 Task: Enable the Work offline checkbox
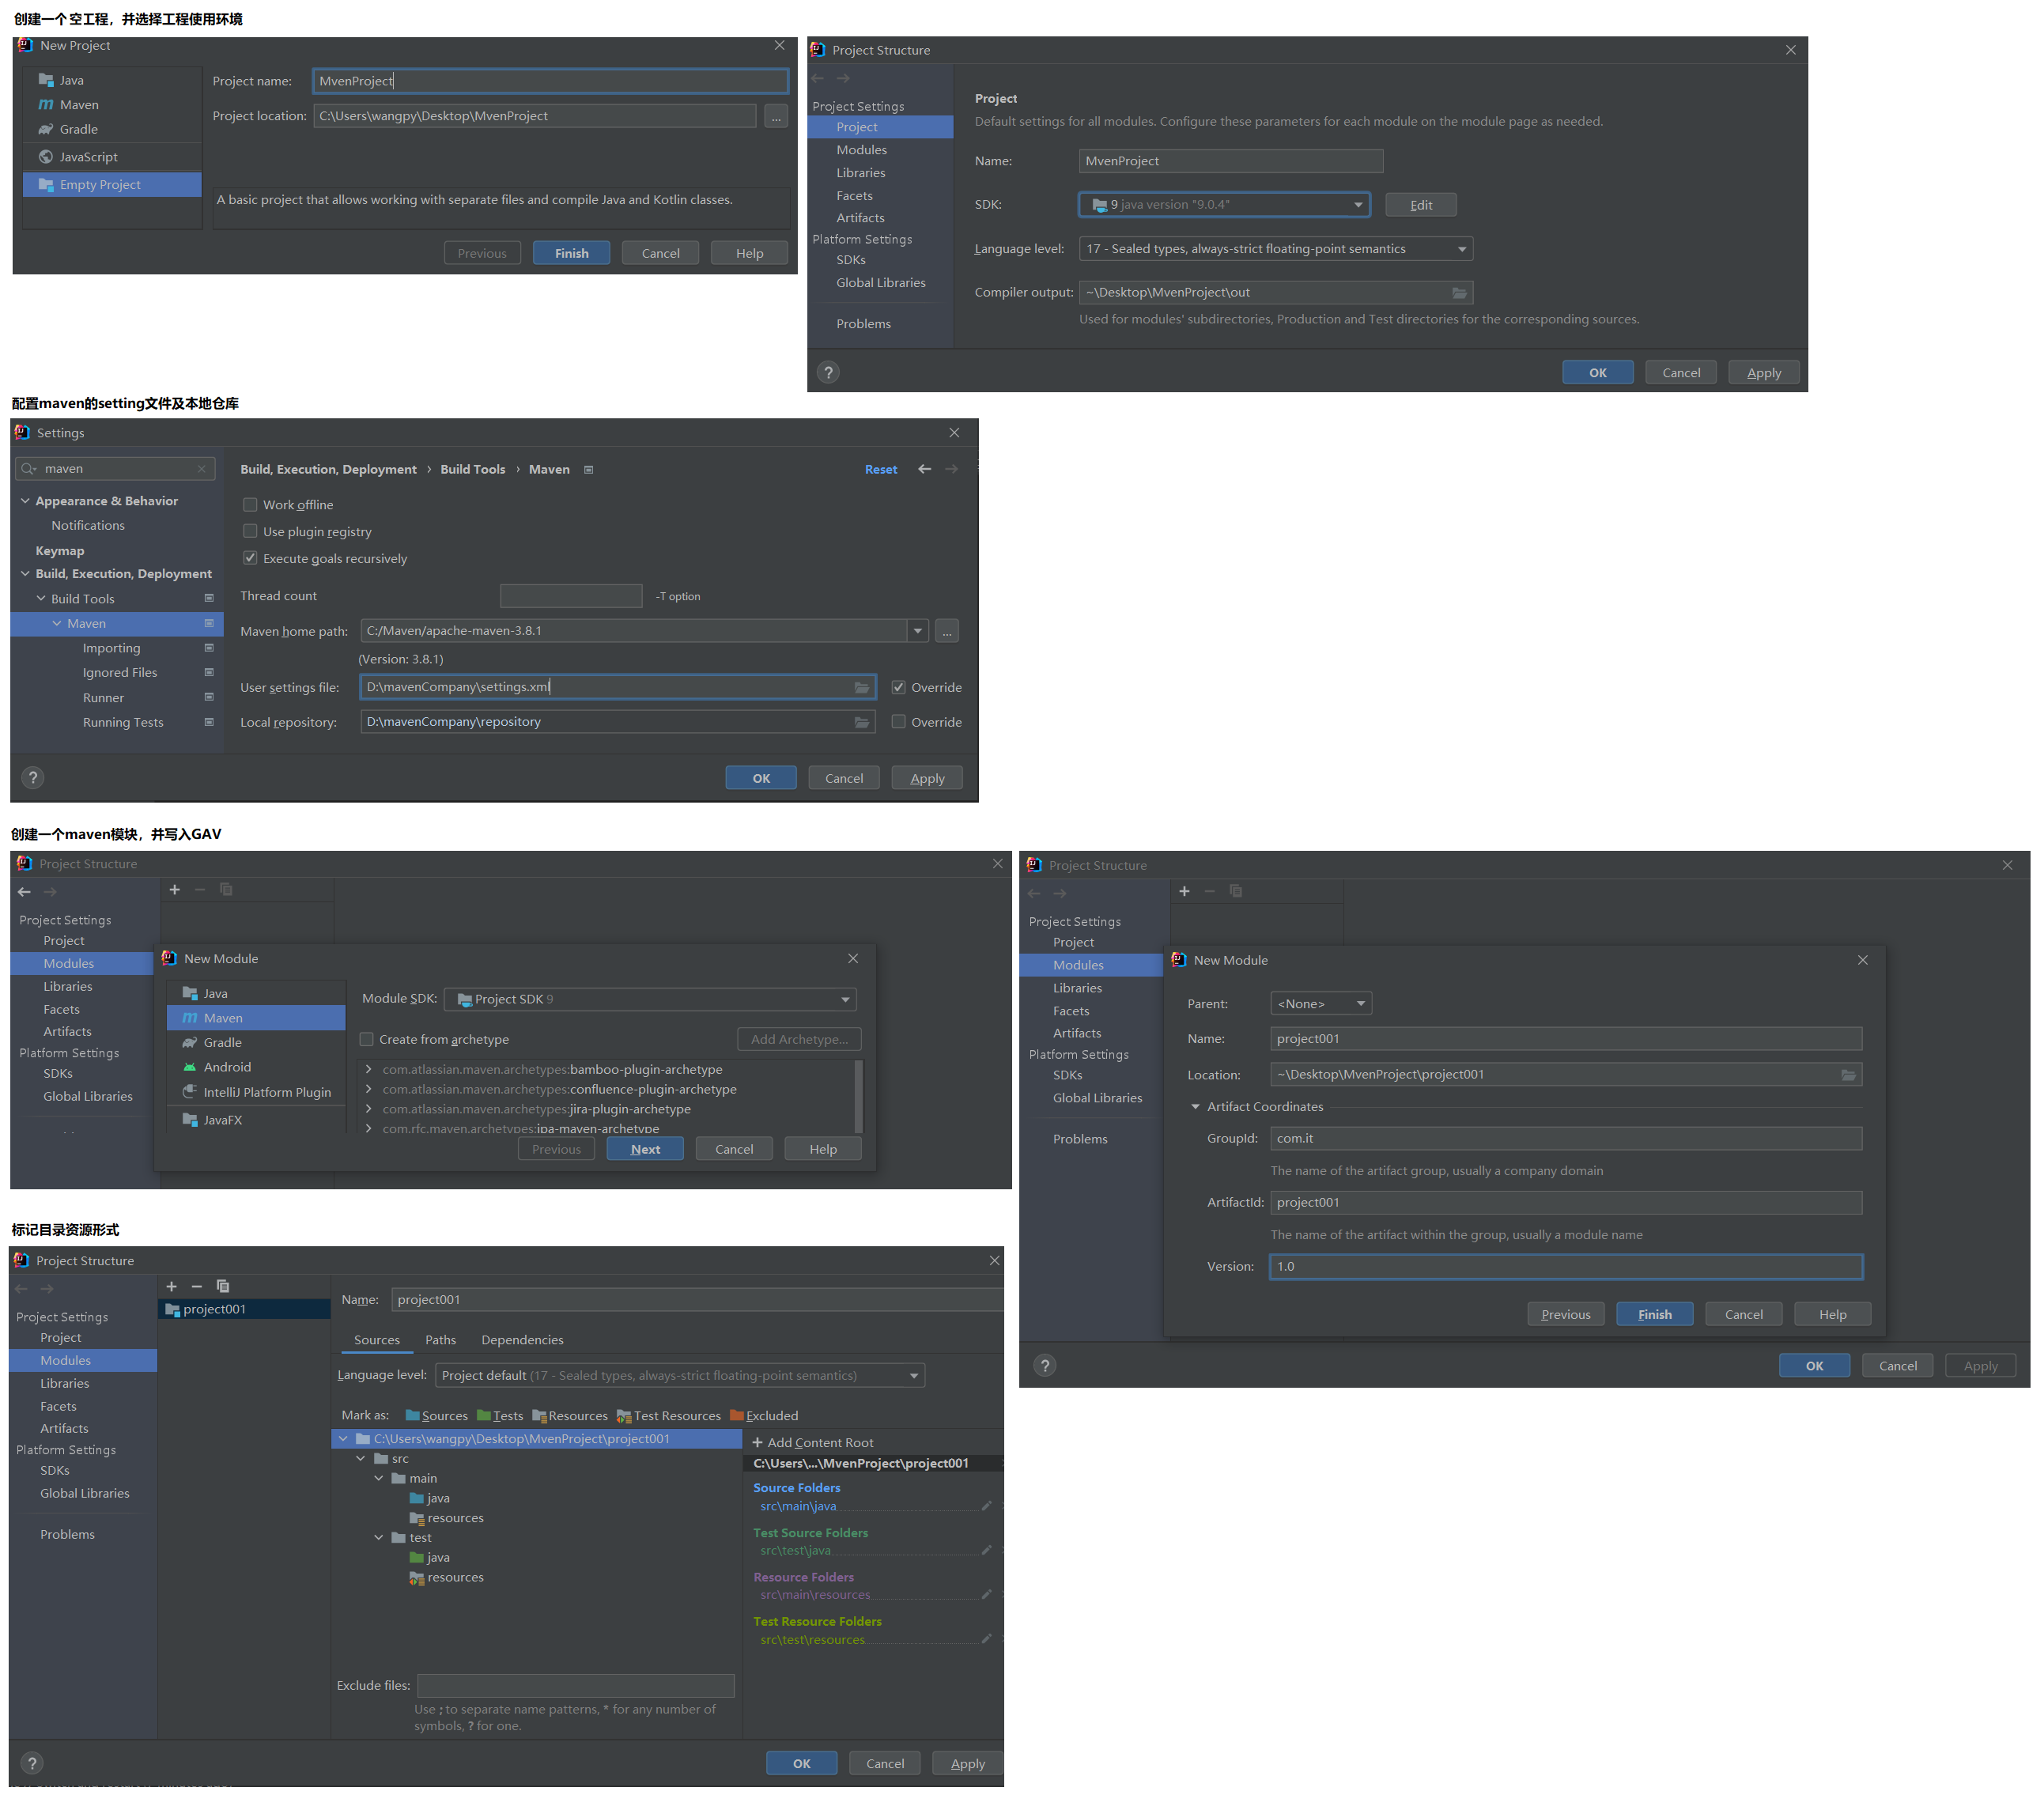pos(250,505)
